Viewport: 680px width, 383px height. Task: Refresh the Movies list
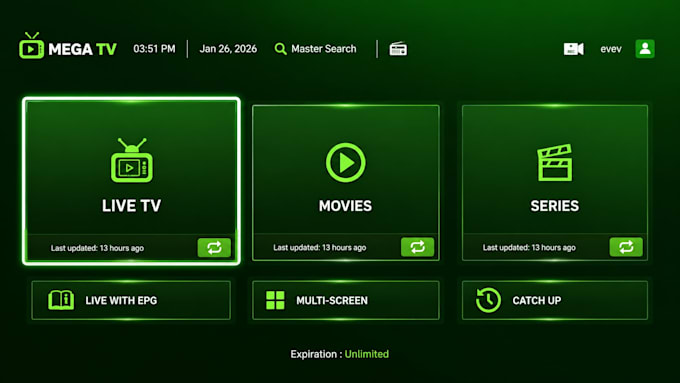(417, 247)
